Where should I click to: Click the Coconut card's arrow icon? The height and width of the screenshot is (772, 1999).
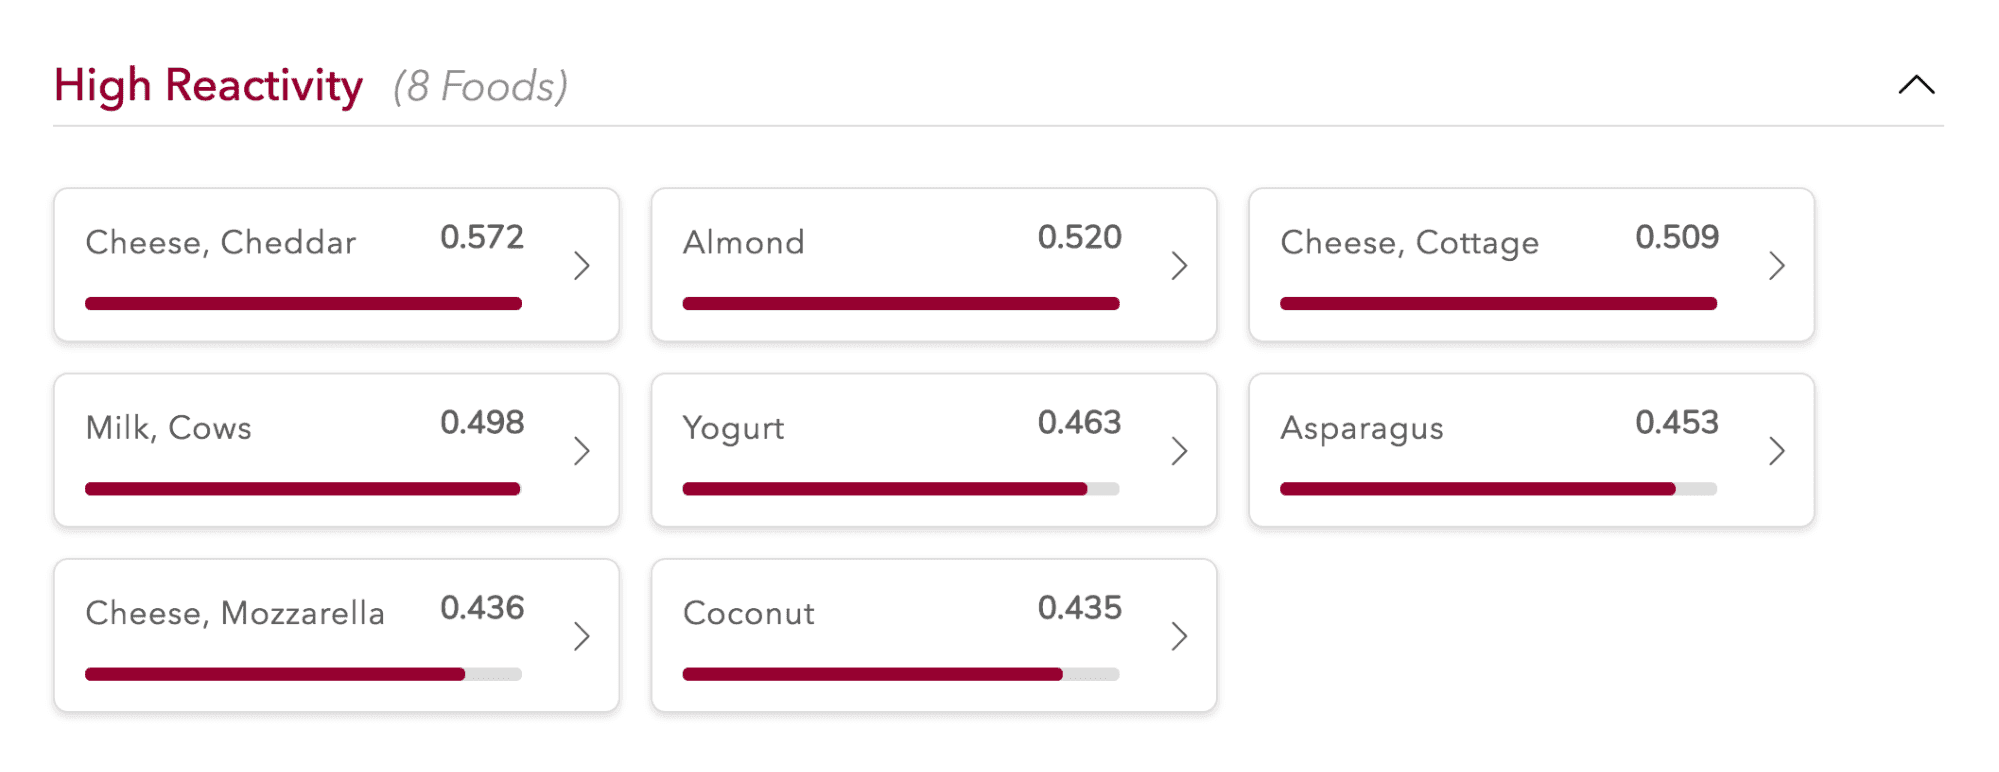click(x=1179, y=636)
